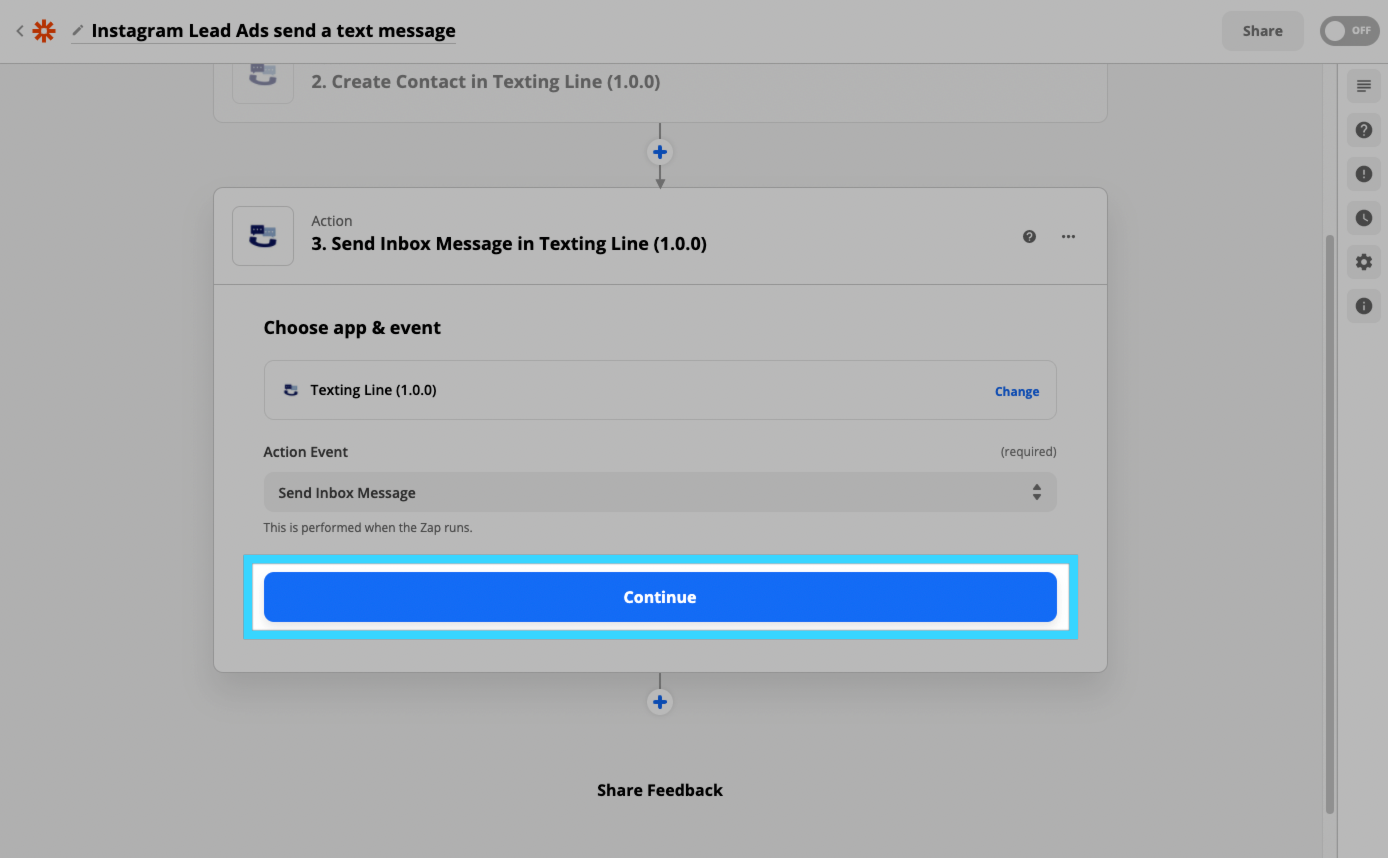Image resolution: width=1388 pixels, height=858 pixels.
Task: Click the 'Action Event' field label
Action: tap(306, 452)
